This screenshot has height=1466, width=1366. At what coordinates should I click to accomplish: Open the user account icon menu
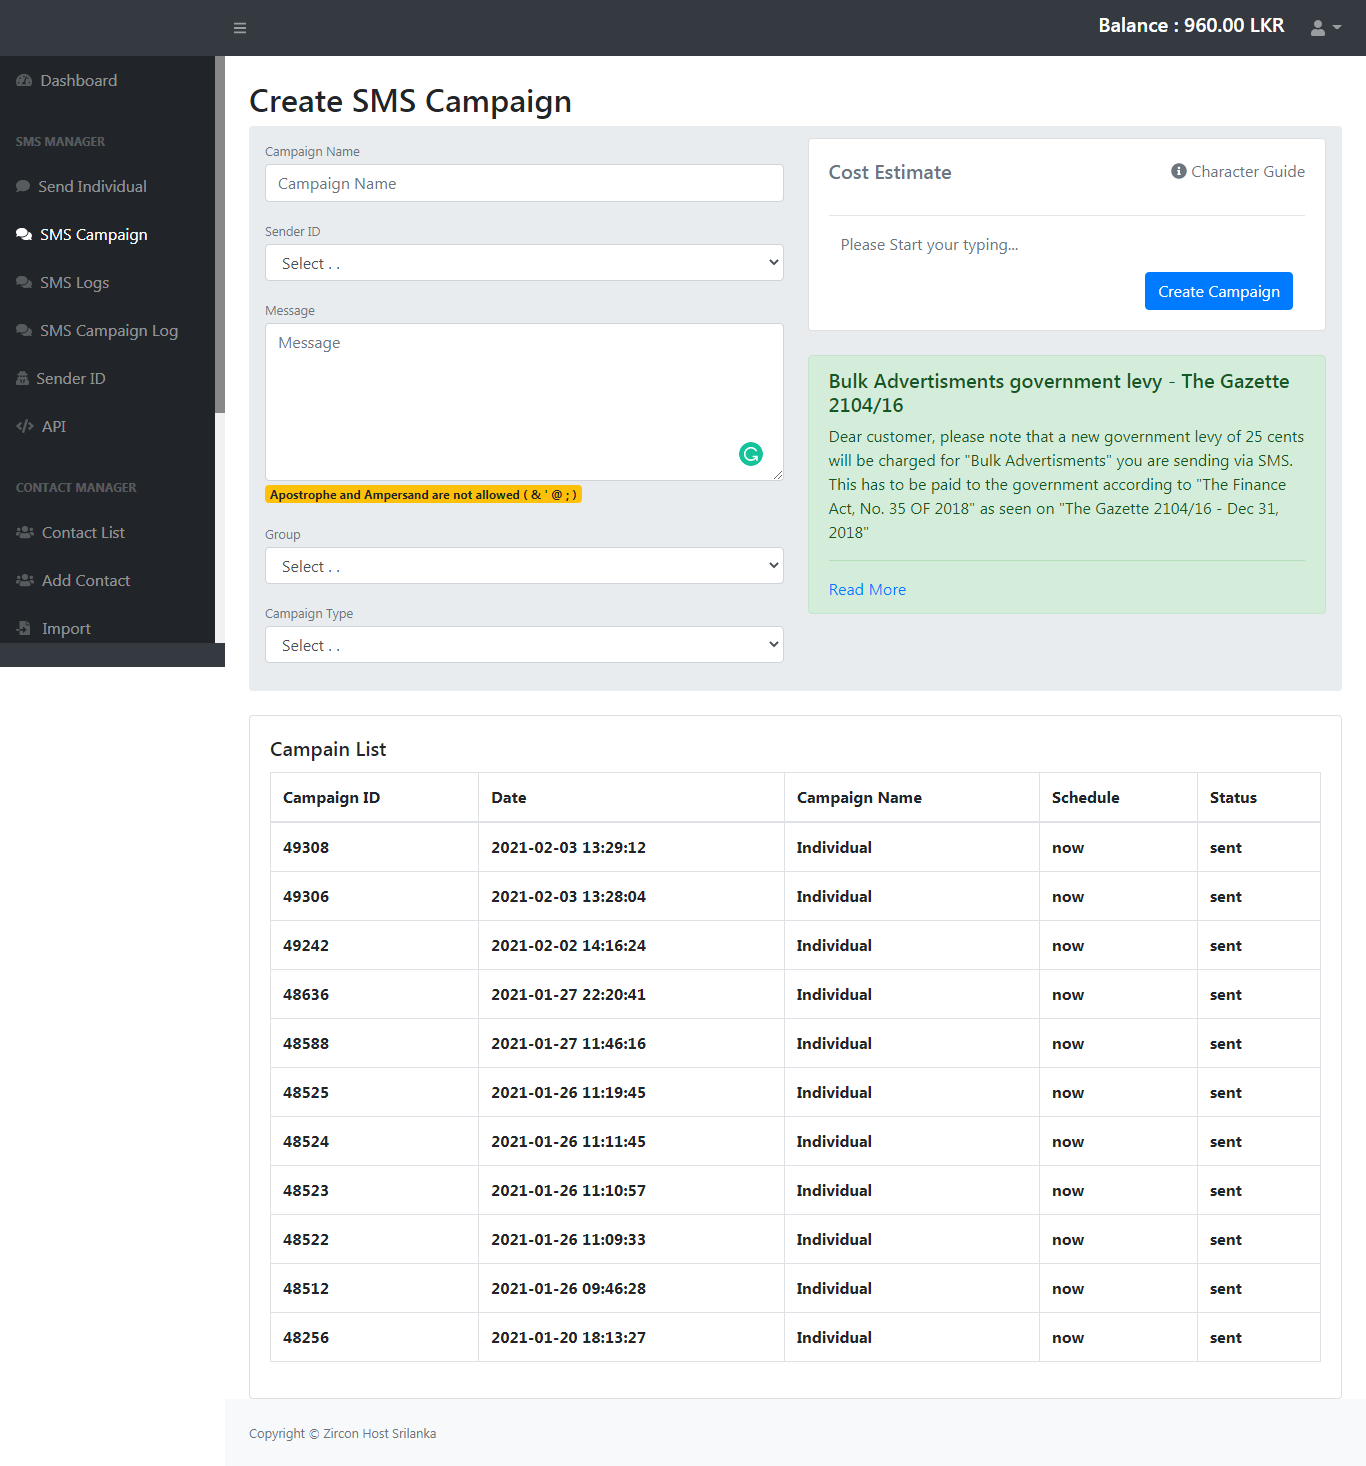[x=1324, y=28]
